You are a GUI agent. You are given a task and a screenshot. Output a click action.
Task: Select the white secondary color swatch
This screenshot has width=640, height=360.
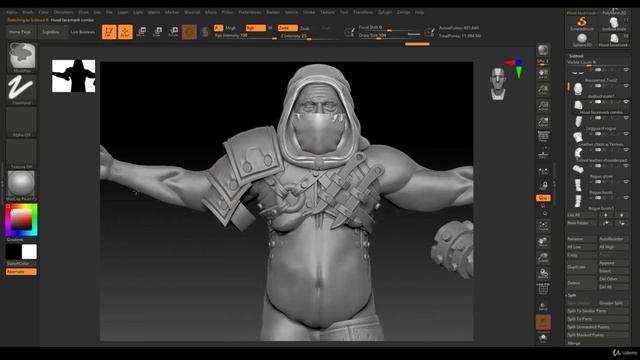pos(29,252)
